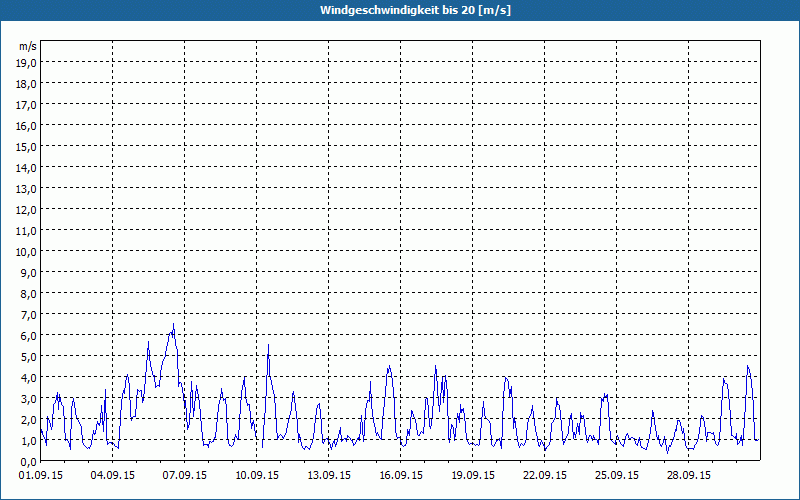Click the 2,0 y-axis label
The image size is (800, 500).
click(x=29, y=420)
